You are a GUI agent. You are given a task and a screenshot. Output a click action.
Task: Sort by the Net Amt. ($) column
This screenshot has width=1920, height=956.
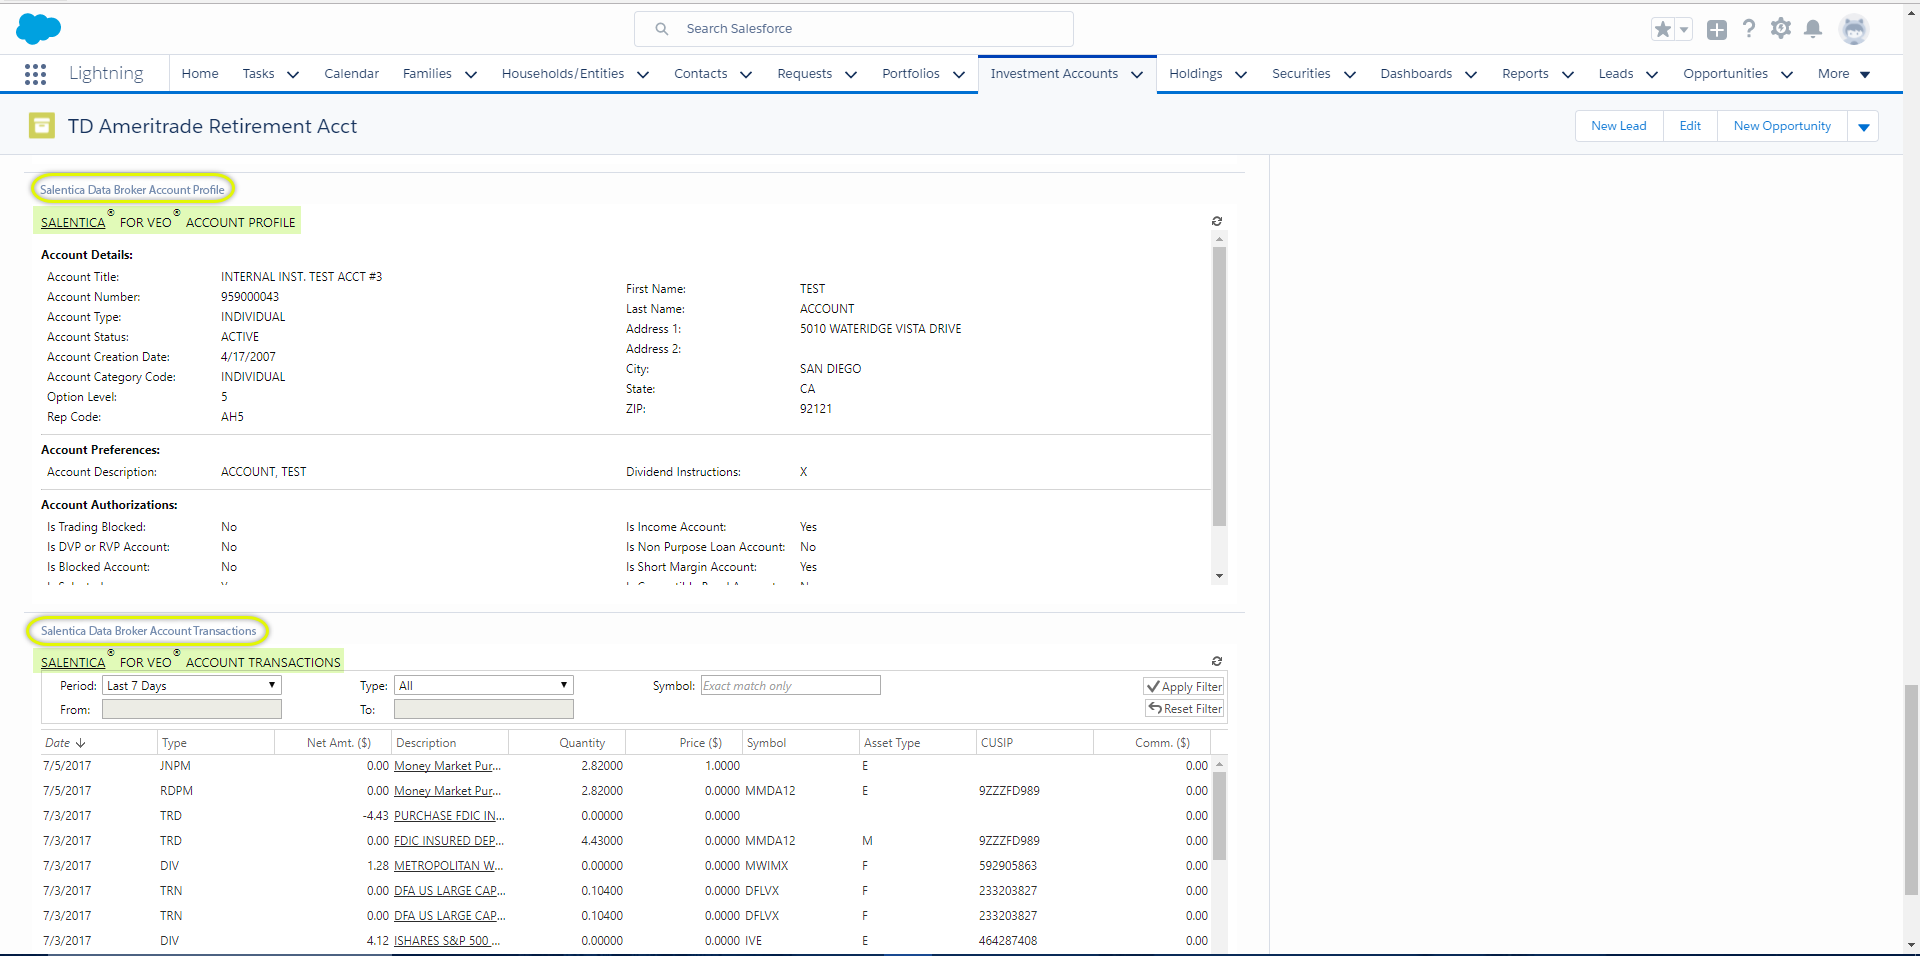(x=339, y=743)
